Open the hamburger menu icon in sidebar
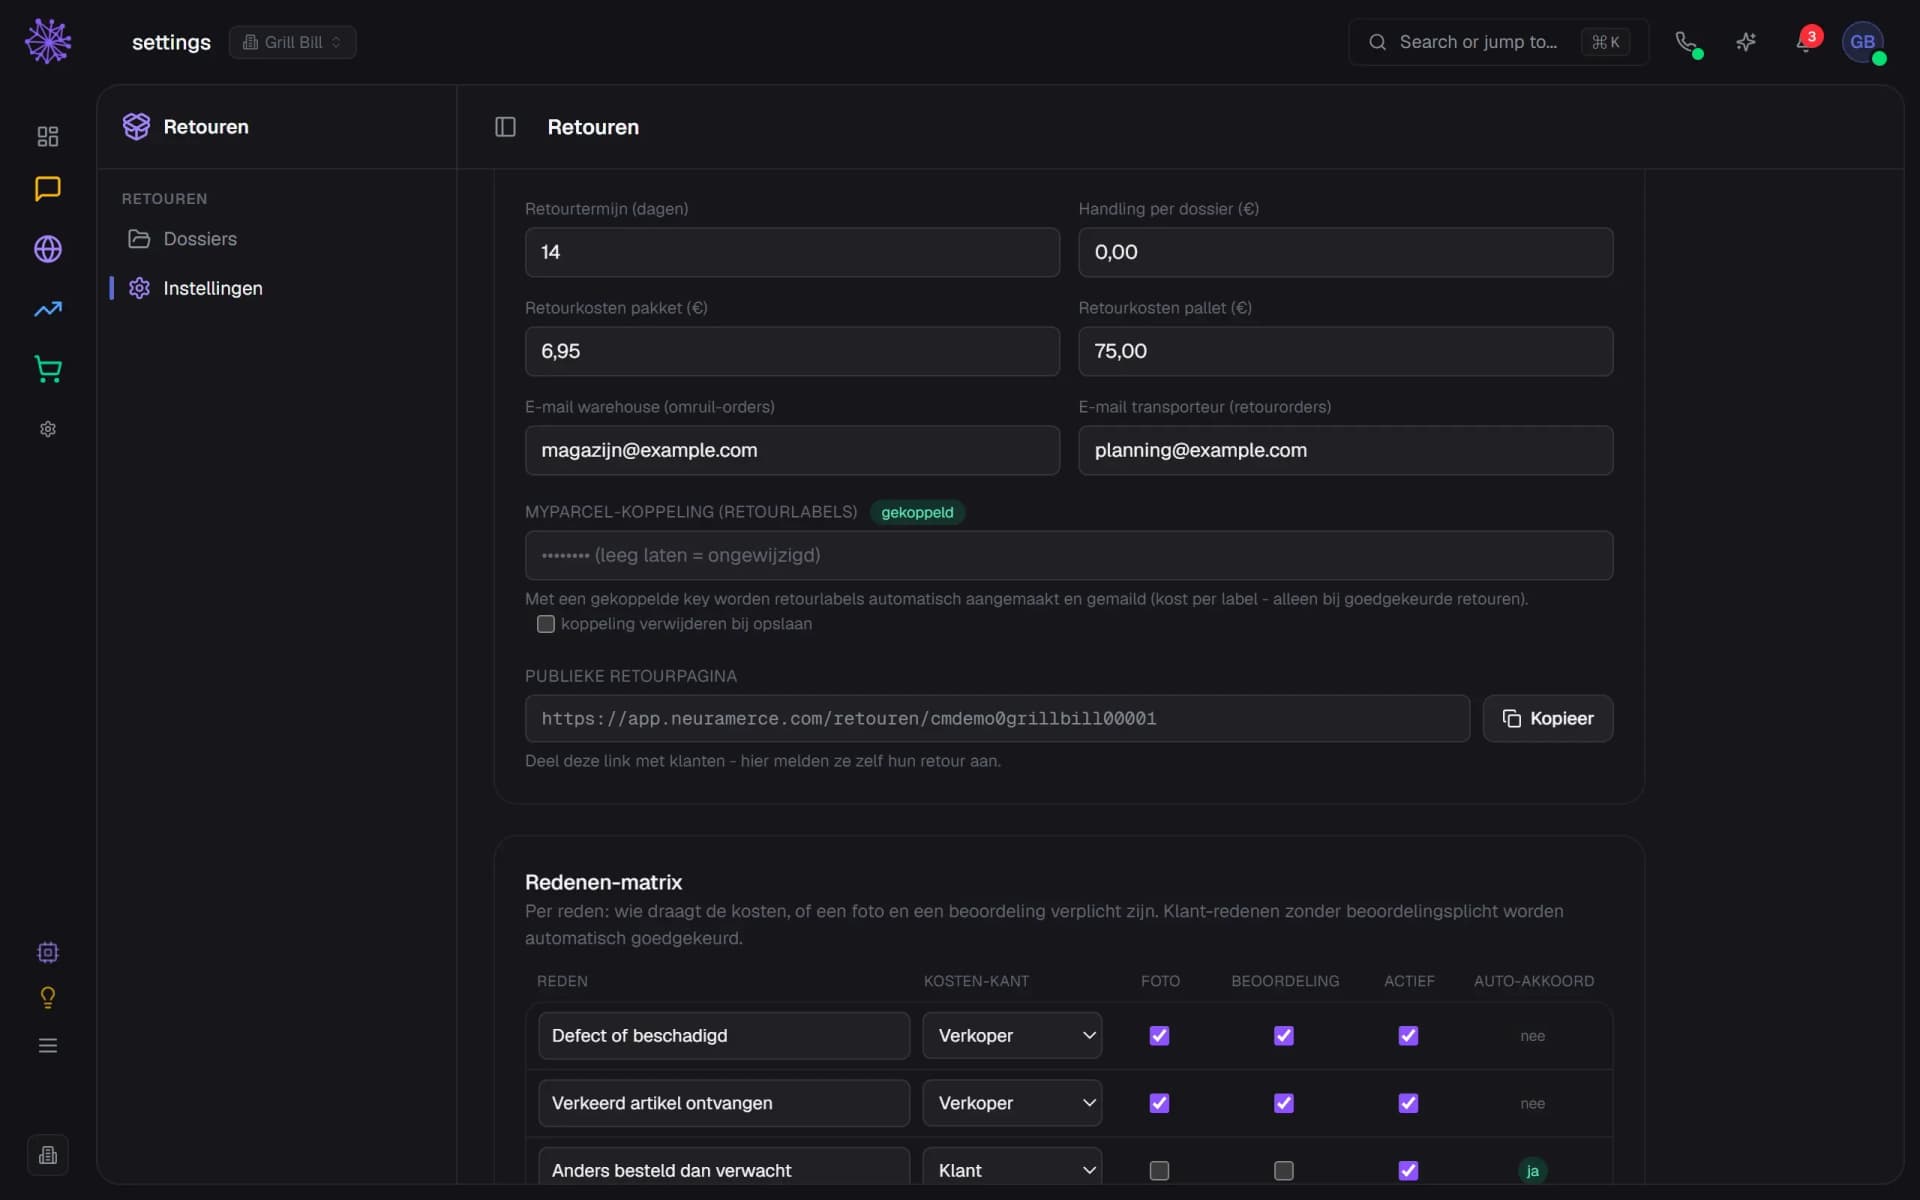The image size is (1920, 1200). 47,1046
